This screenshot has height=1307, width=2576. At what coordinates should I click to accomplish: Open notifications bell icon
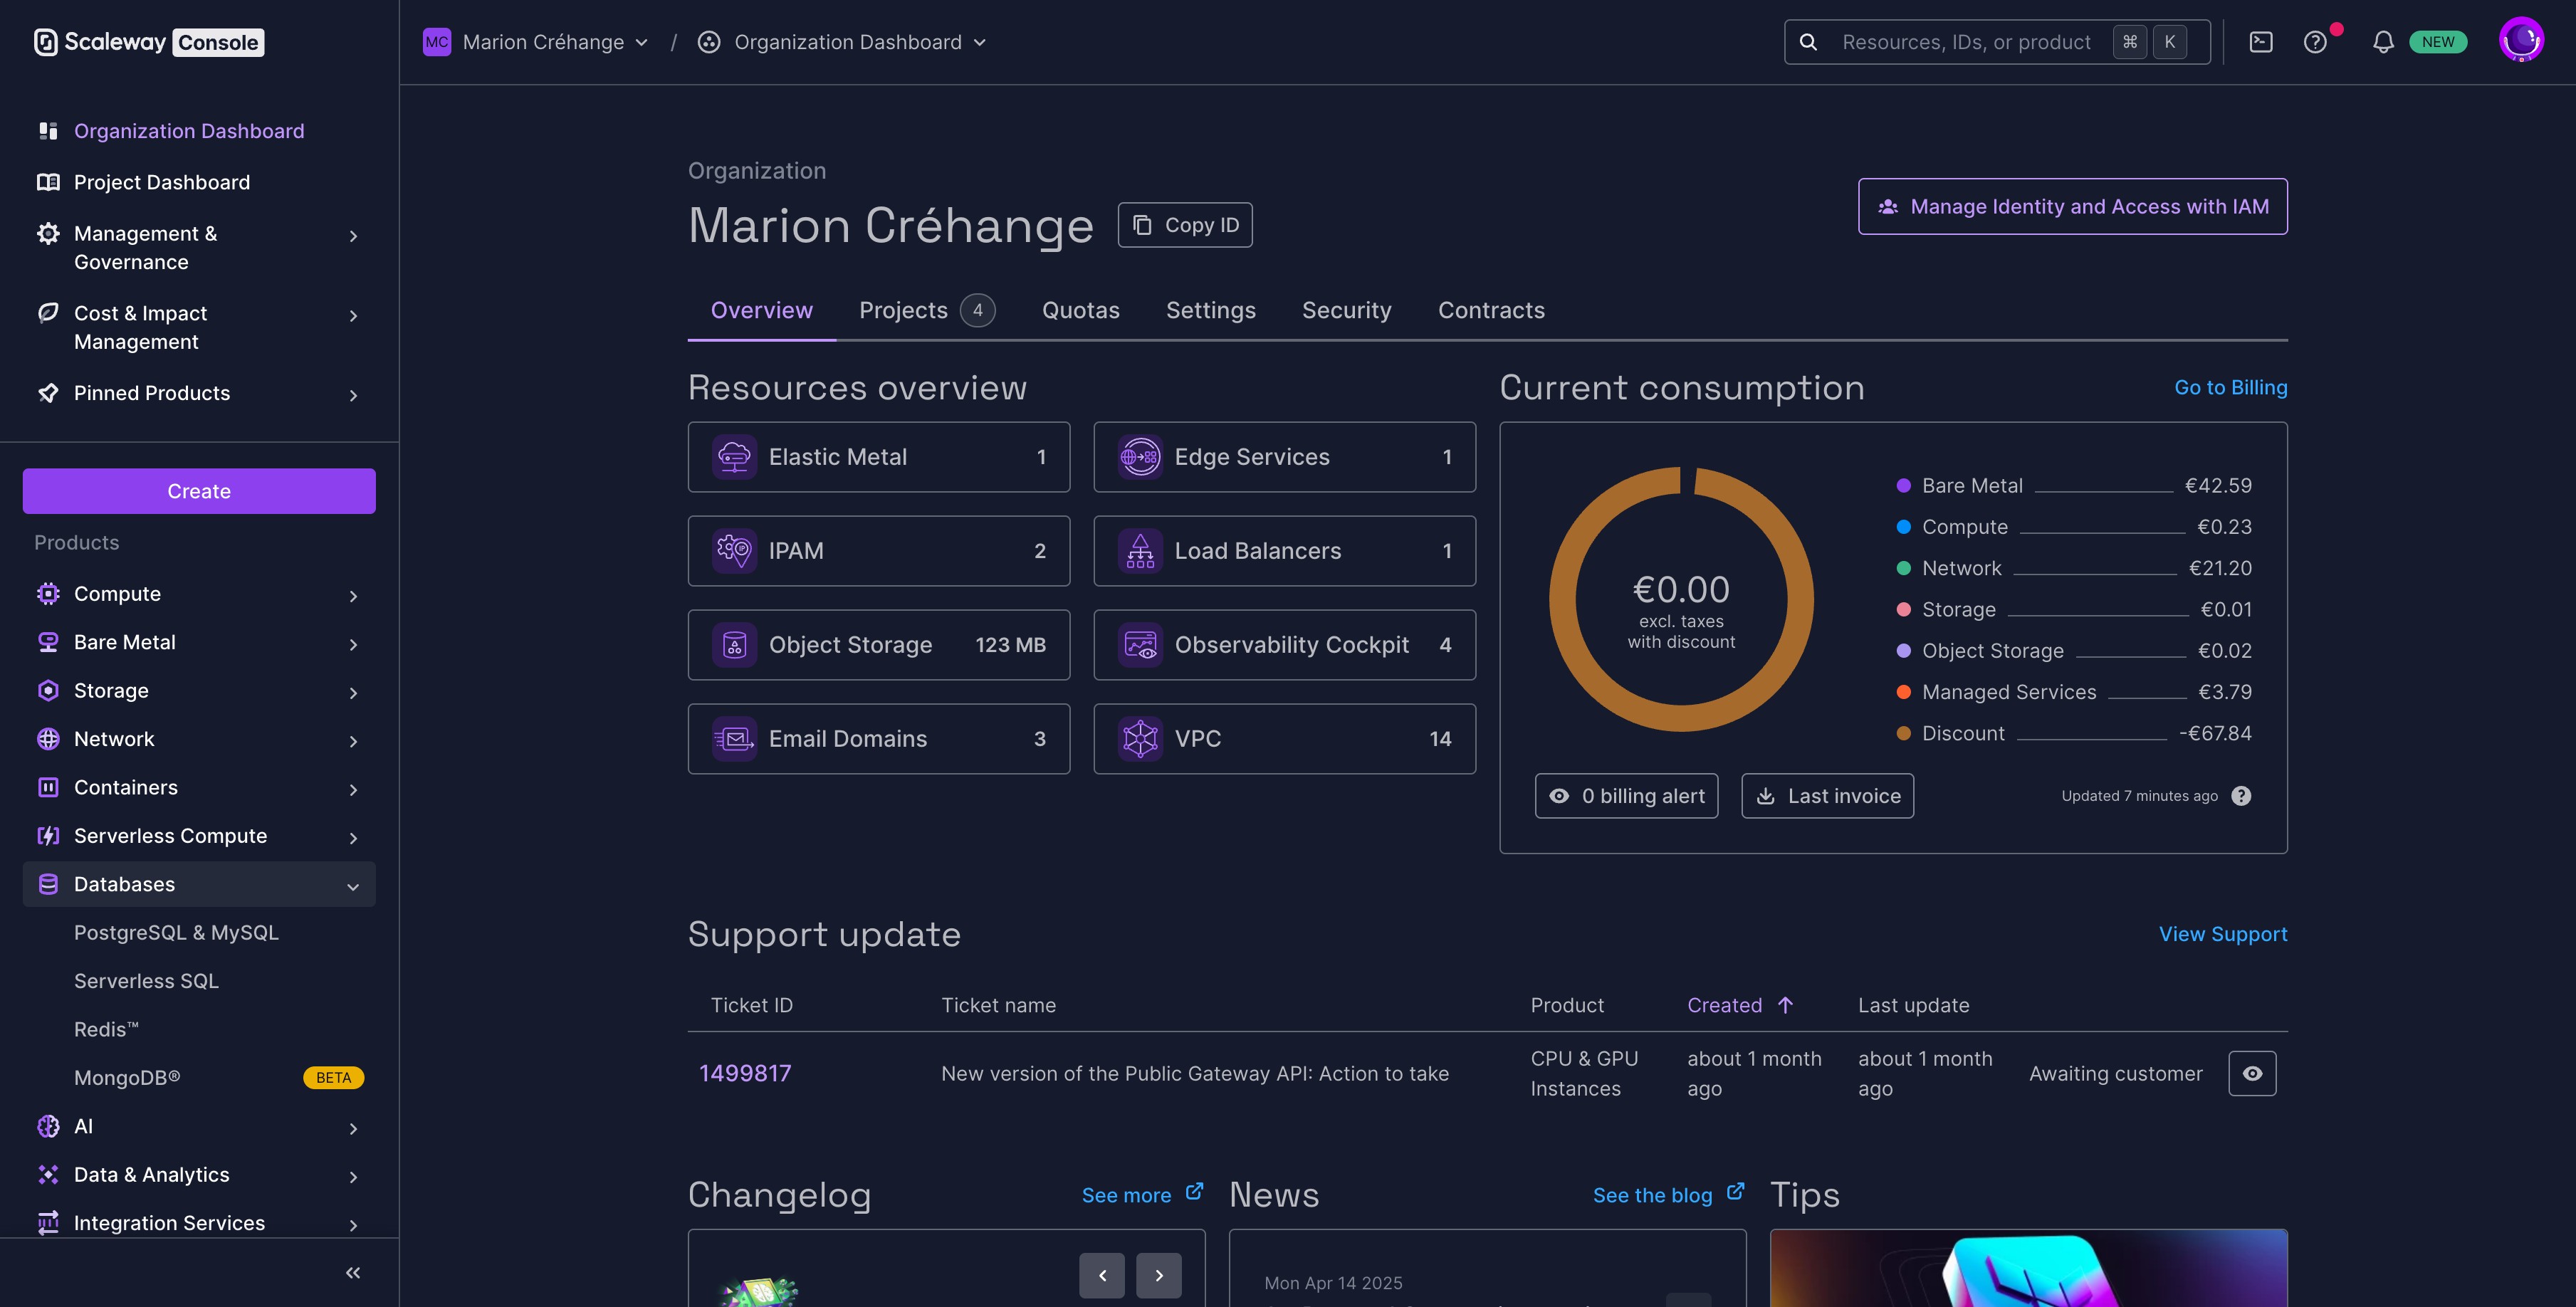(x=2383, y=42)
